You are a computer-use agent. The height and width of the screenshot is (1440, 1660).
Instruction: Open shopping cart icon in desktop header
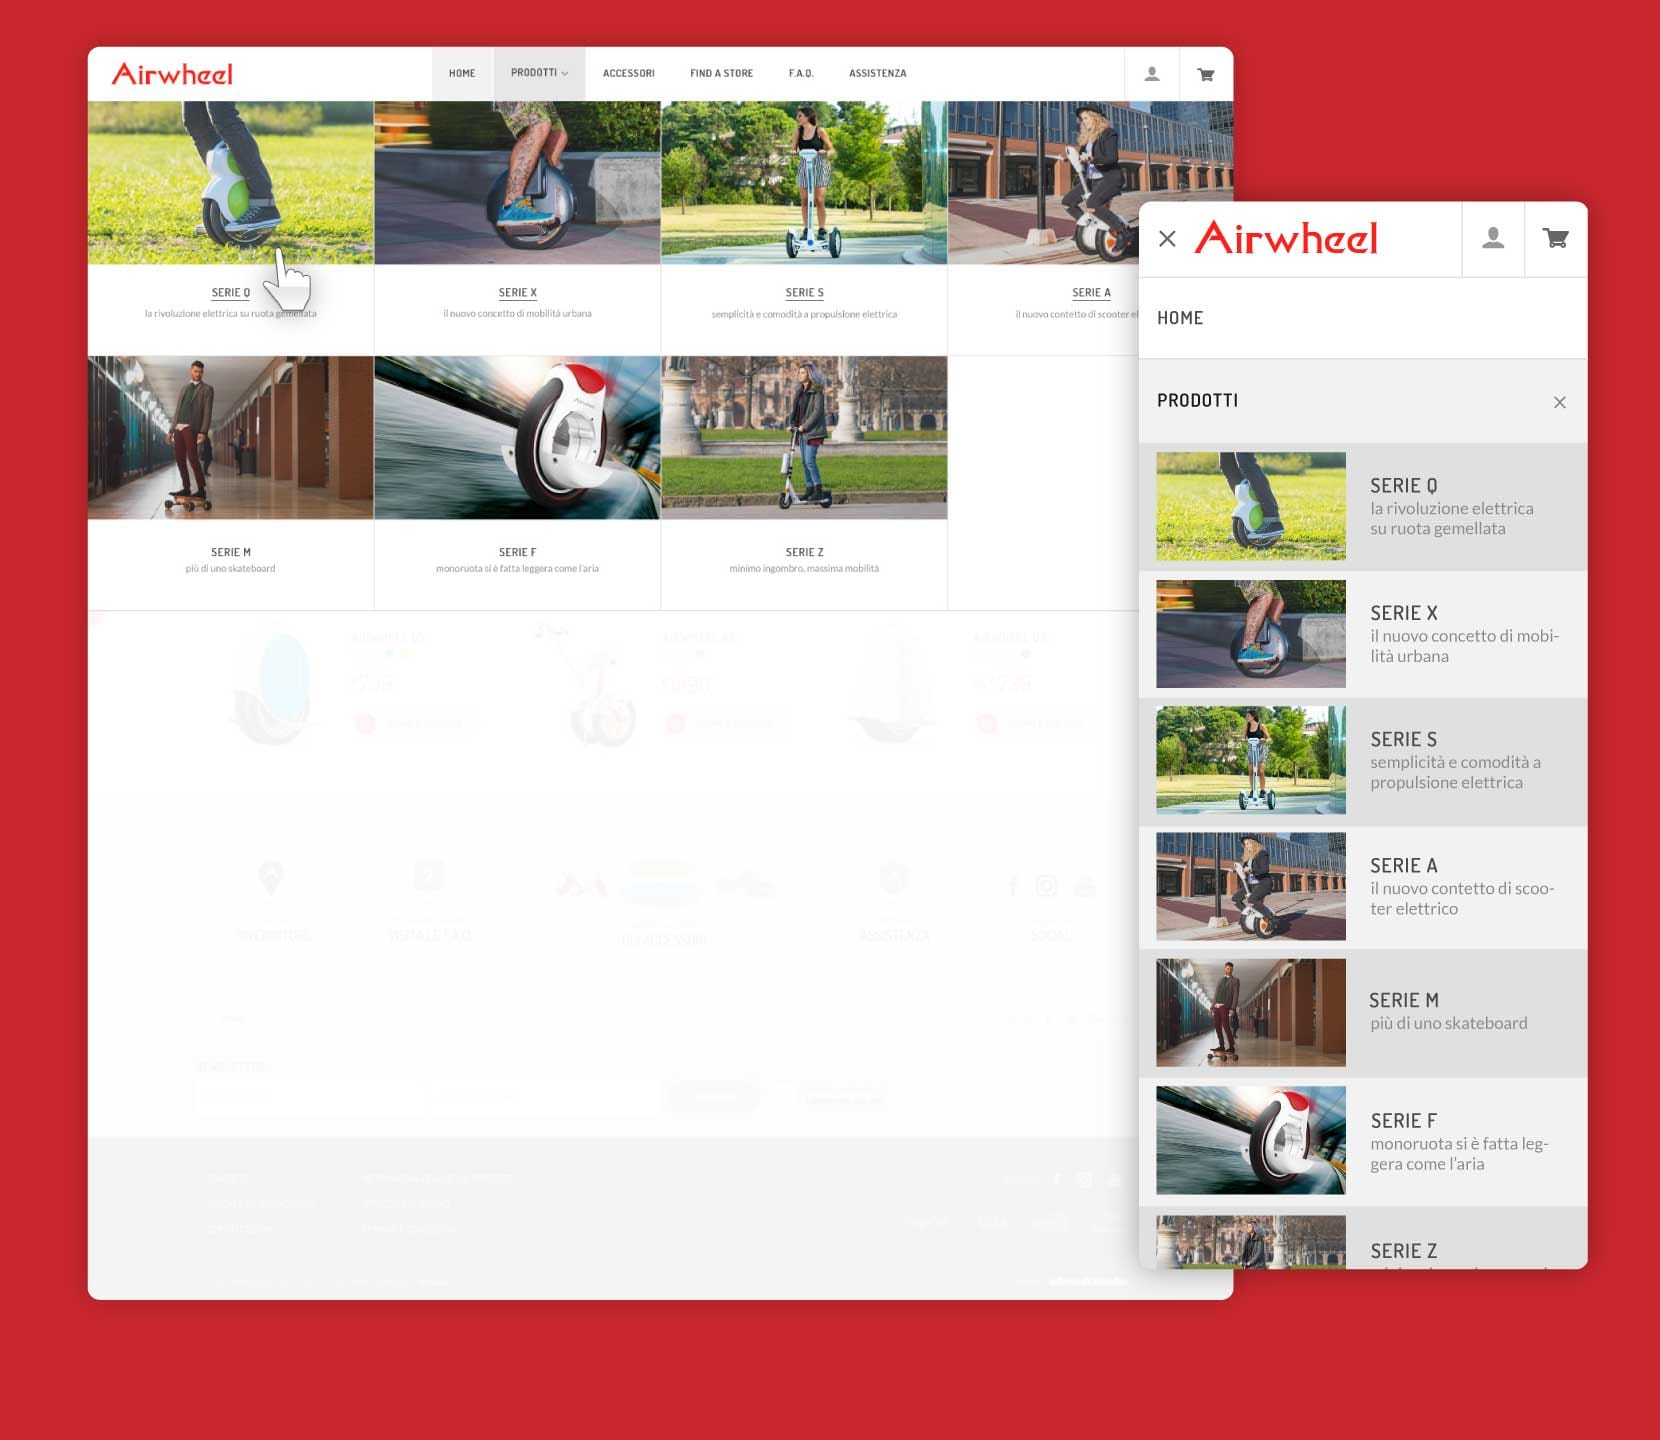point(1206,74)
